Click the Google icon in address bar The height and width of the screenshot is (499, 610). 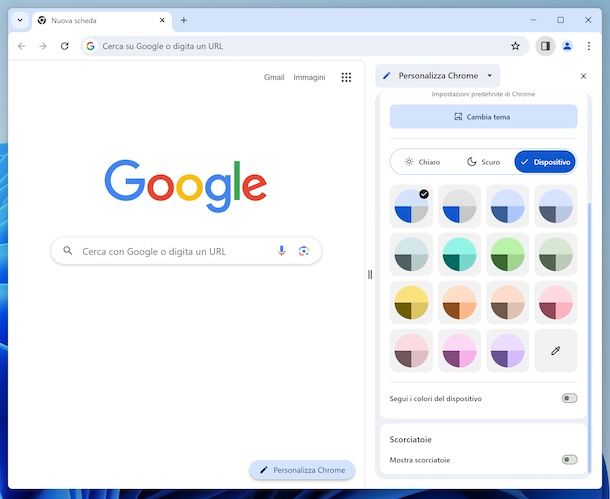[90, 46]
